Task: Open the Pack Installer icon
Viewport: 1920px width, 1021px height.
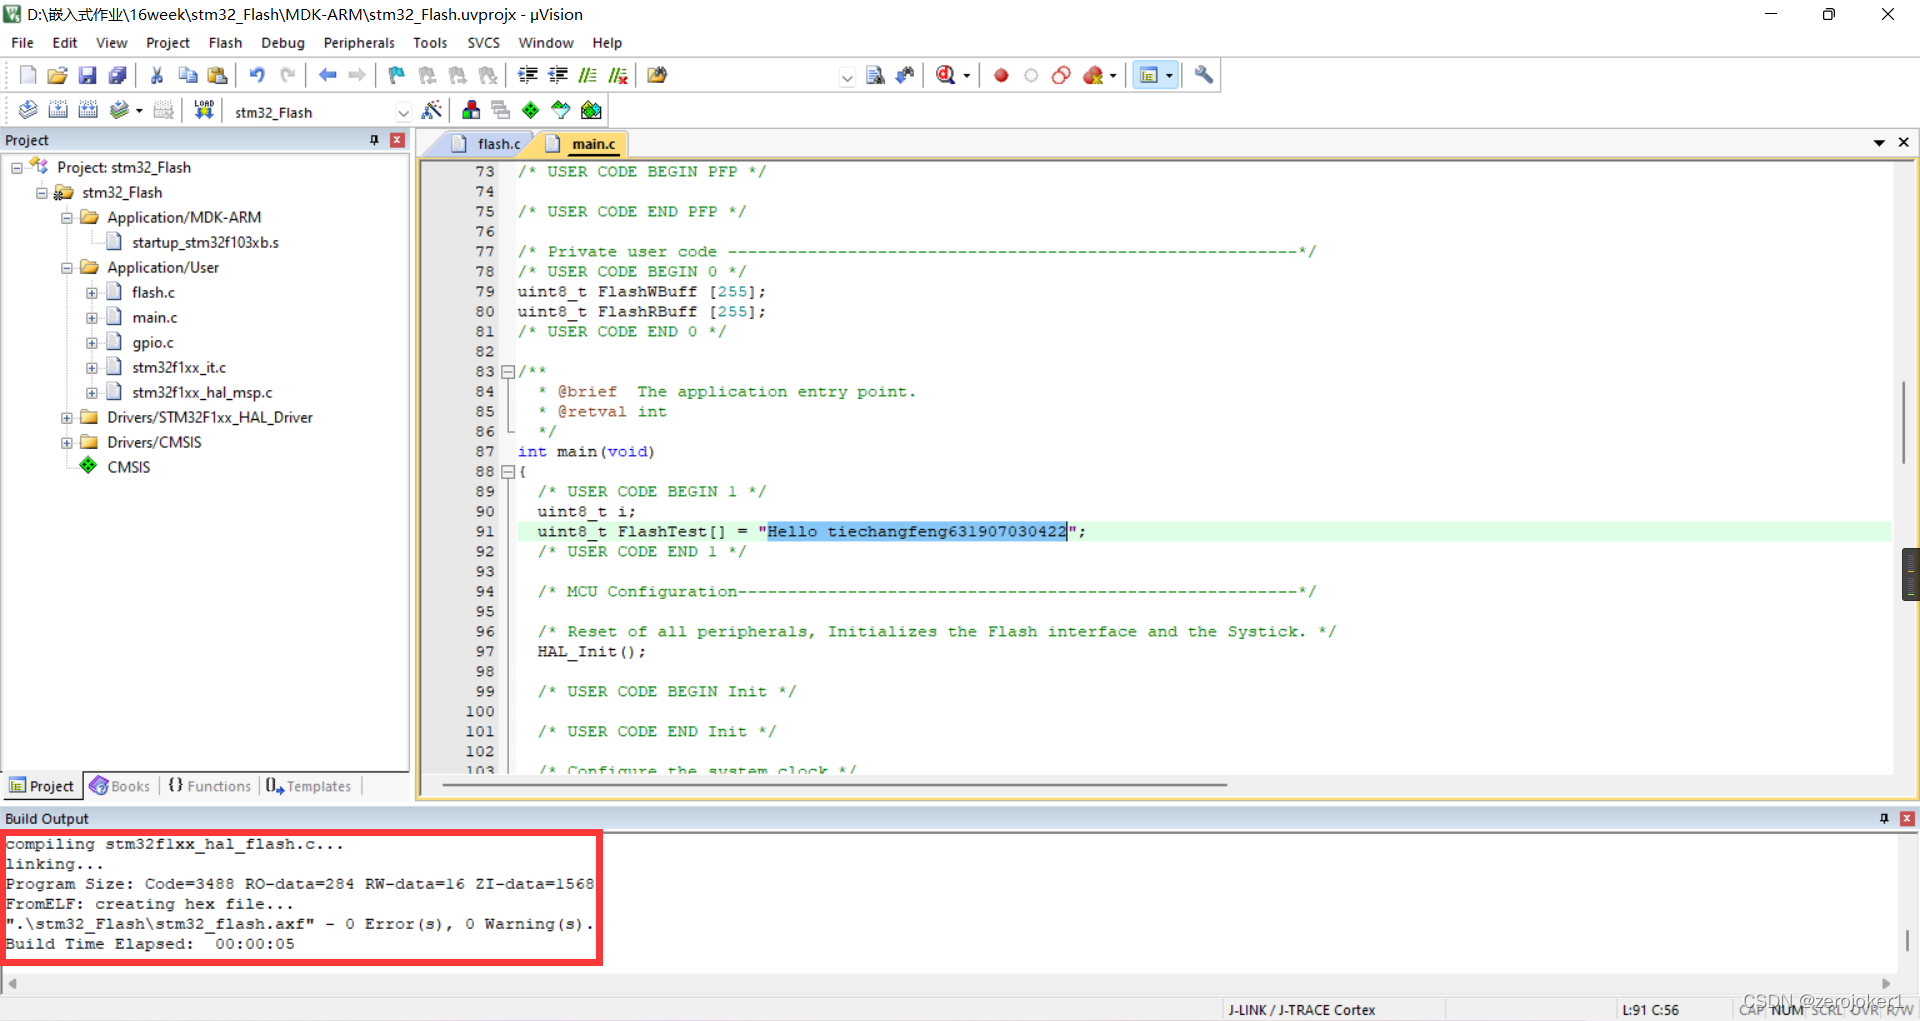Action: [x=591, y=110]
